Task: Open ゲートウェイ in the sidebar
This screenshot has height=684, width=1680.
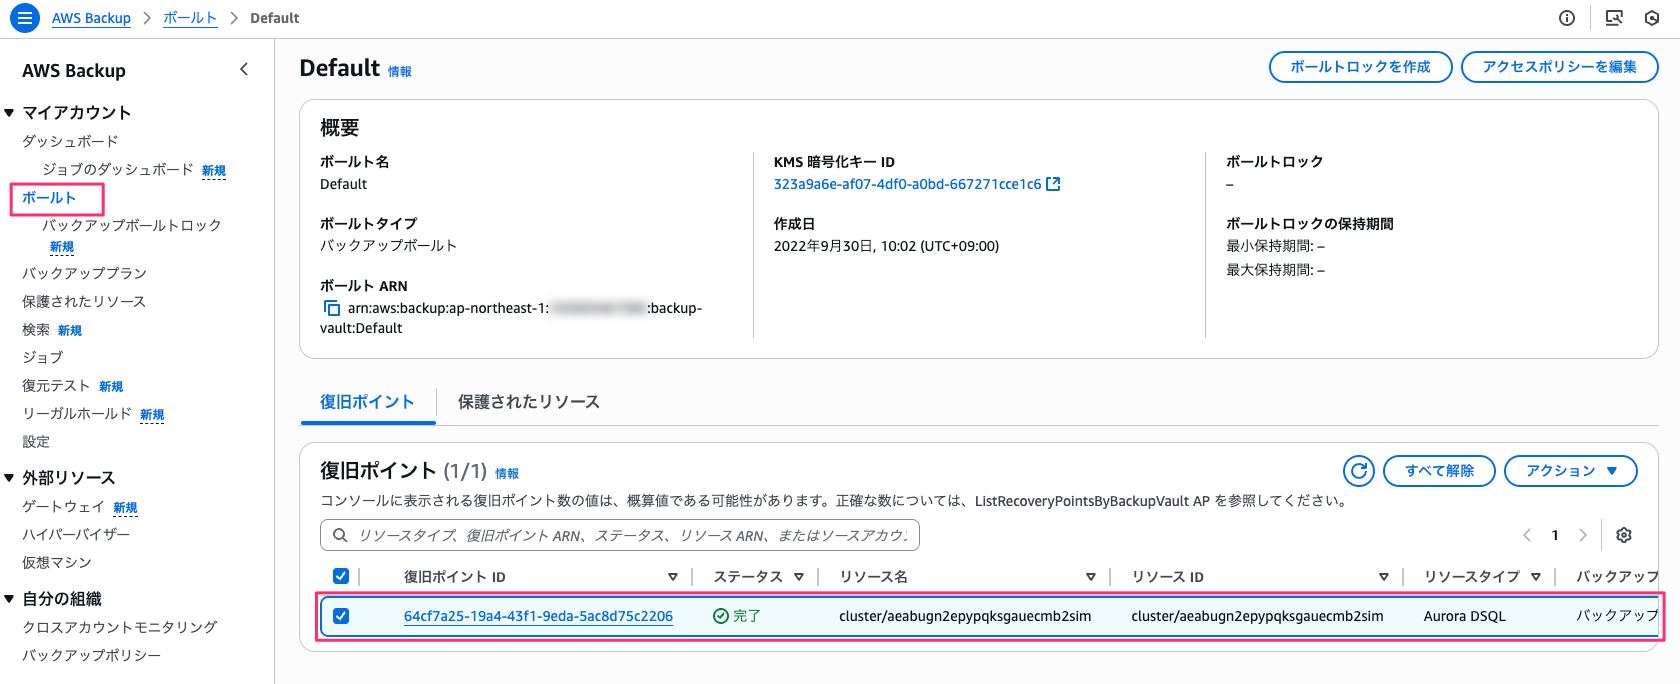Action: point(63,506)
